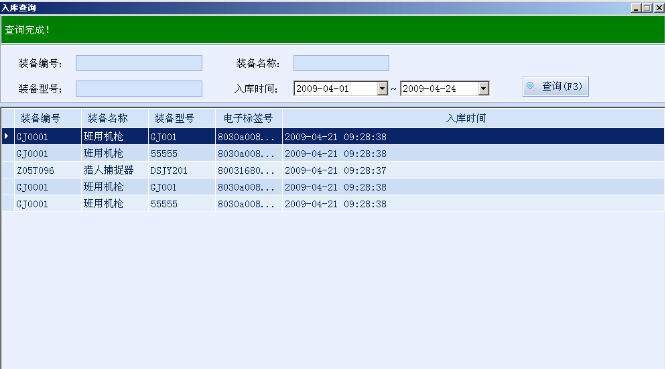Click the 装备编号 input field

pyautogui.click(x=139, y=63)
